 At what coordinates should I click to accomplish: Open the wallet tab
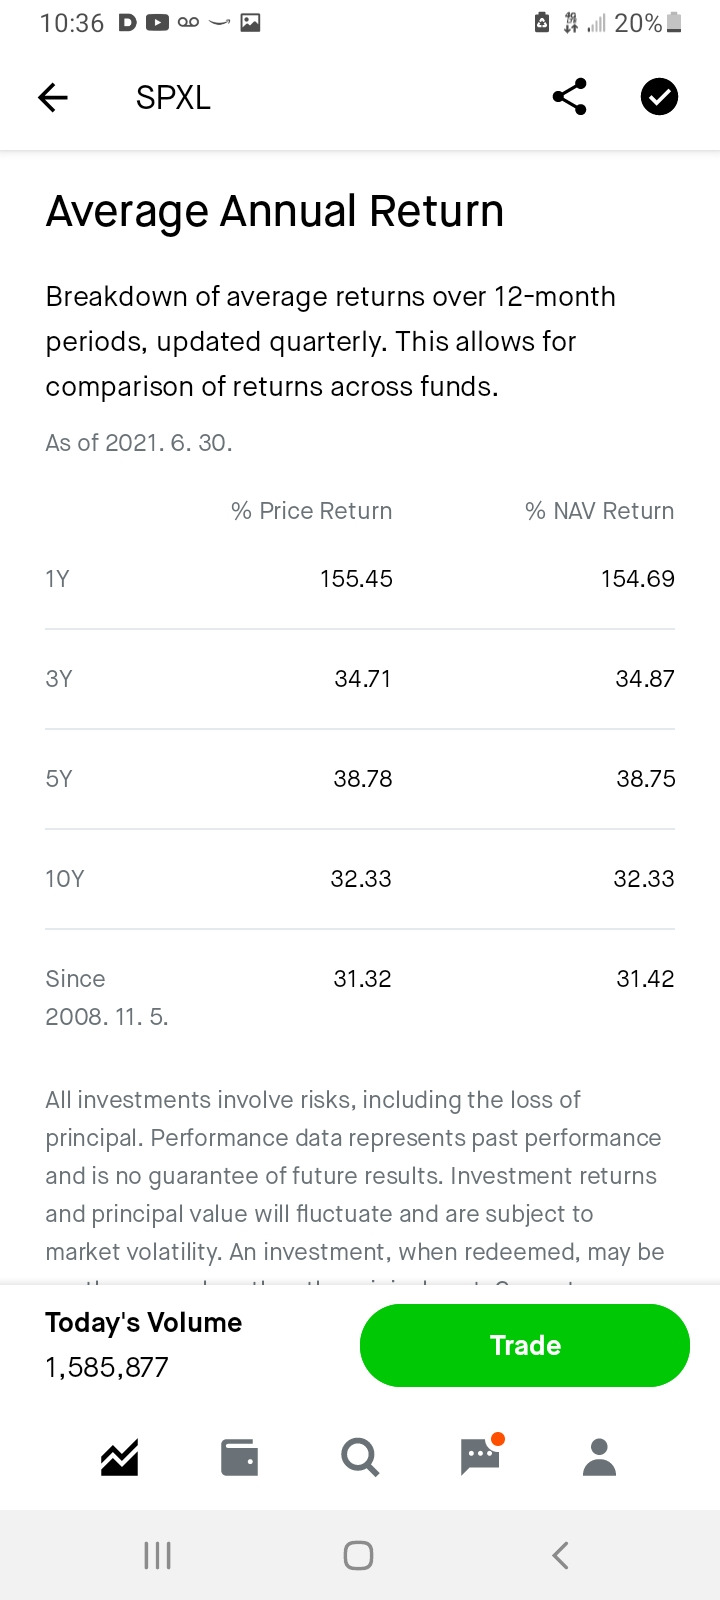(x=240, y=1458)
